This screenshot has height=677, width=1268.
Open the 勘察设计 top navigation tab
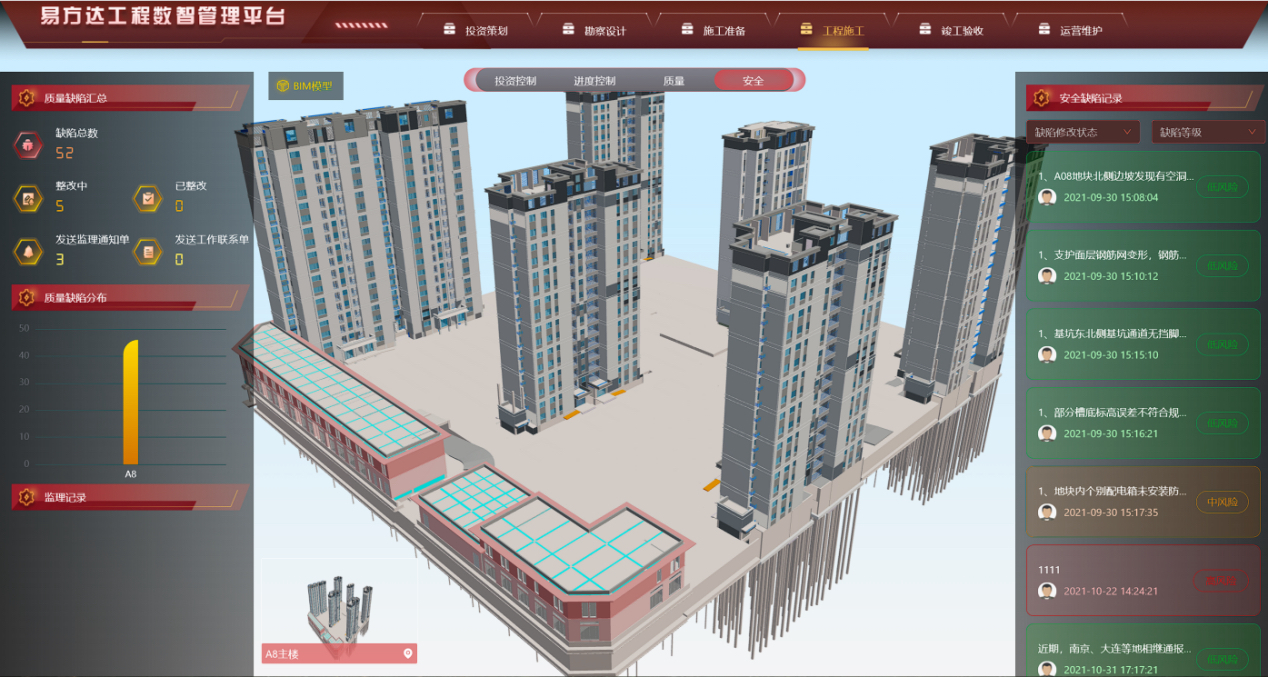coord(595,30)
